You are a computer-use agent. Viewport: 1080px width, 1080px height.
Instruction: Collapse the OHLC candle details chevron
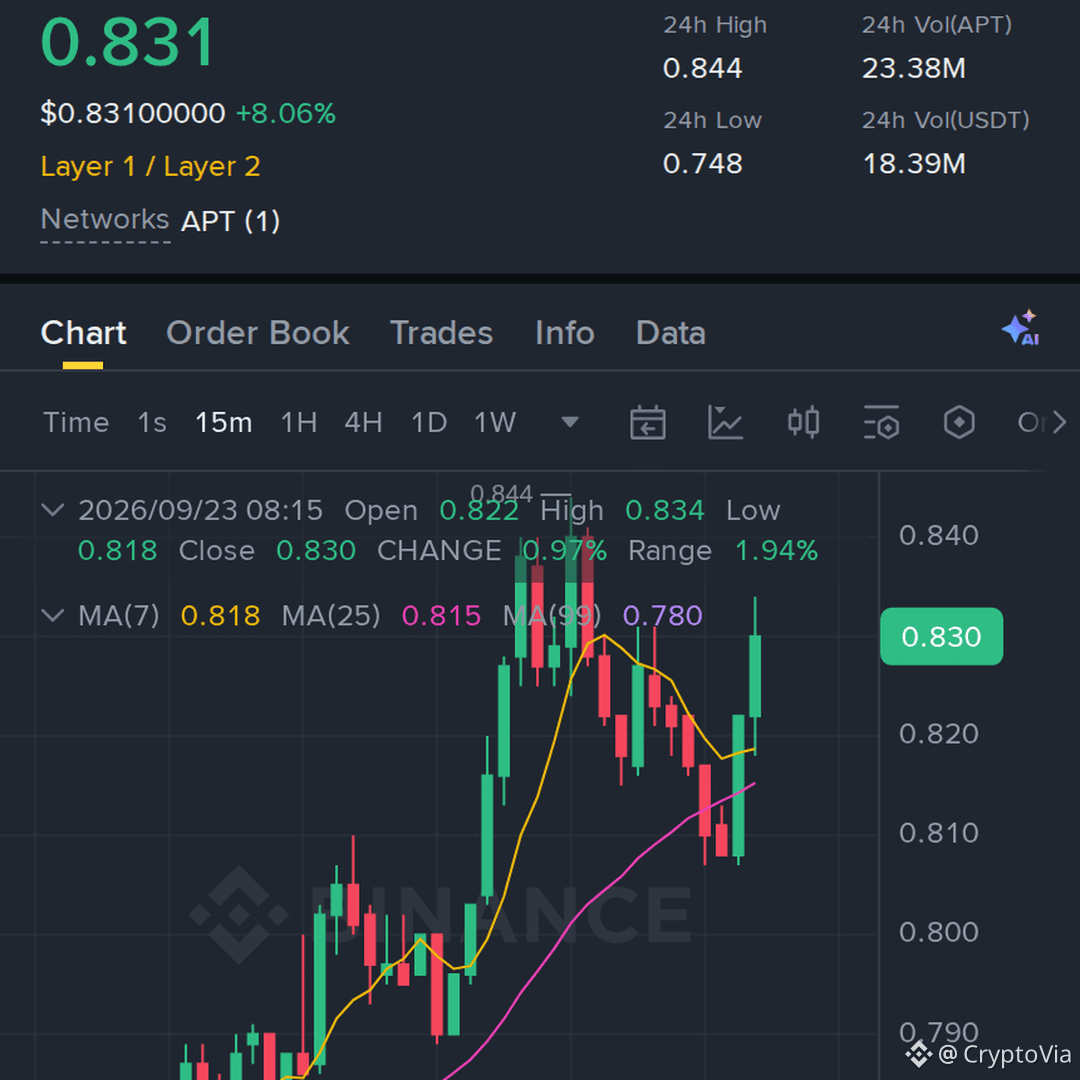(x=53, y=510)
